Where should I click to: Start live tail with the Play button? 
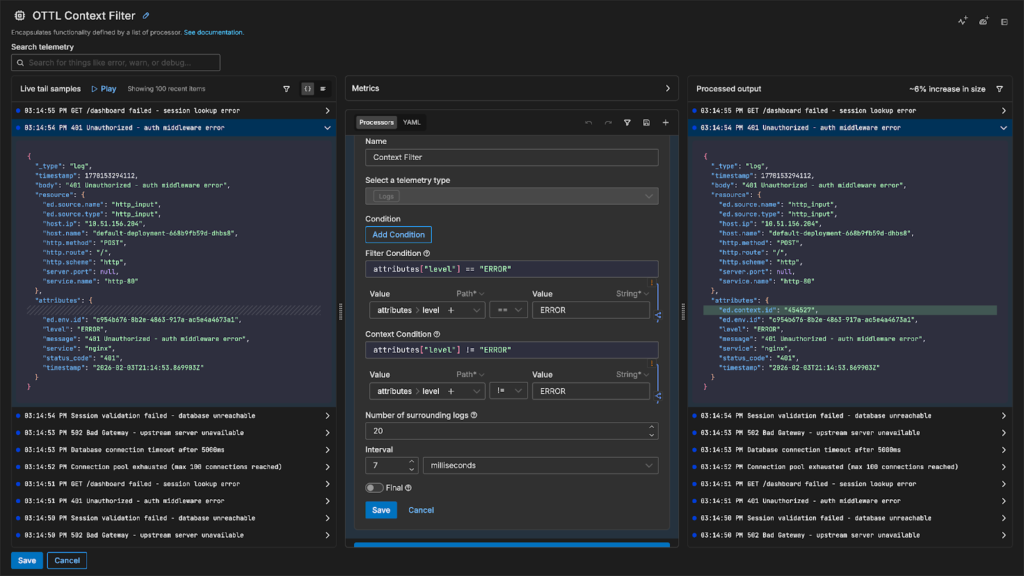coord(104,89)
